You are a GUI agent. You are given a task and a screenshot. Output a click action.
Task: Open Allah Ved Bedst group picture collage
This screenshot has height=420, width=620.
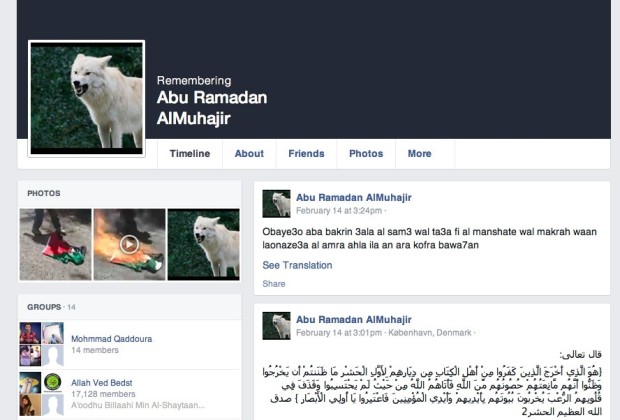coord(42,394)
